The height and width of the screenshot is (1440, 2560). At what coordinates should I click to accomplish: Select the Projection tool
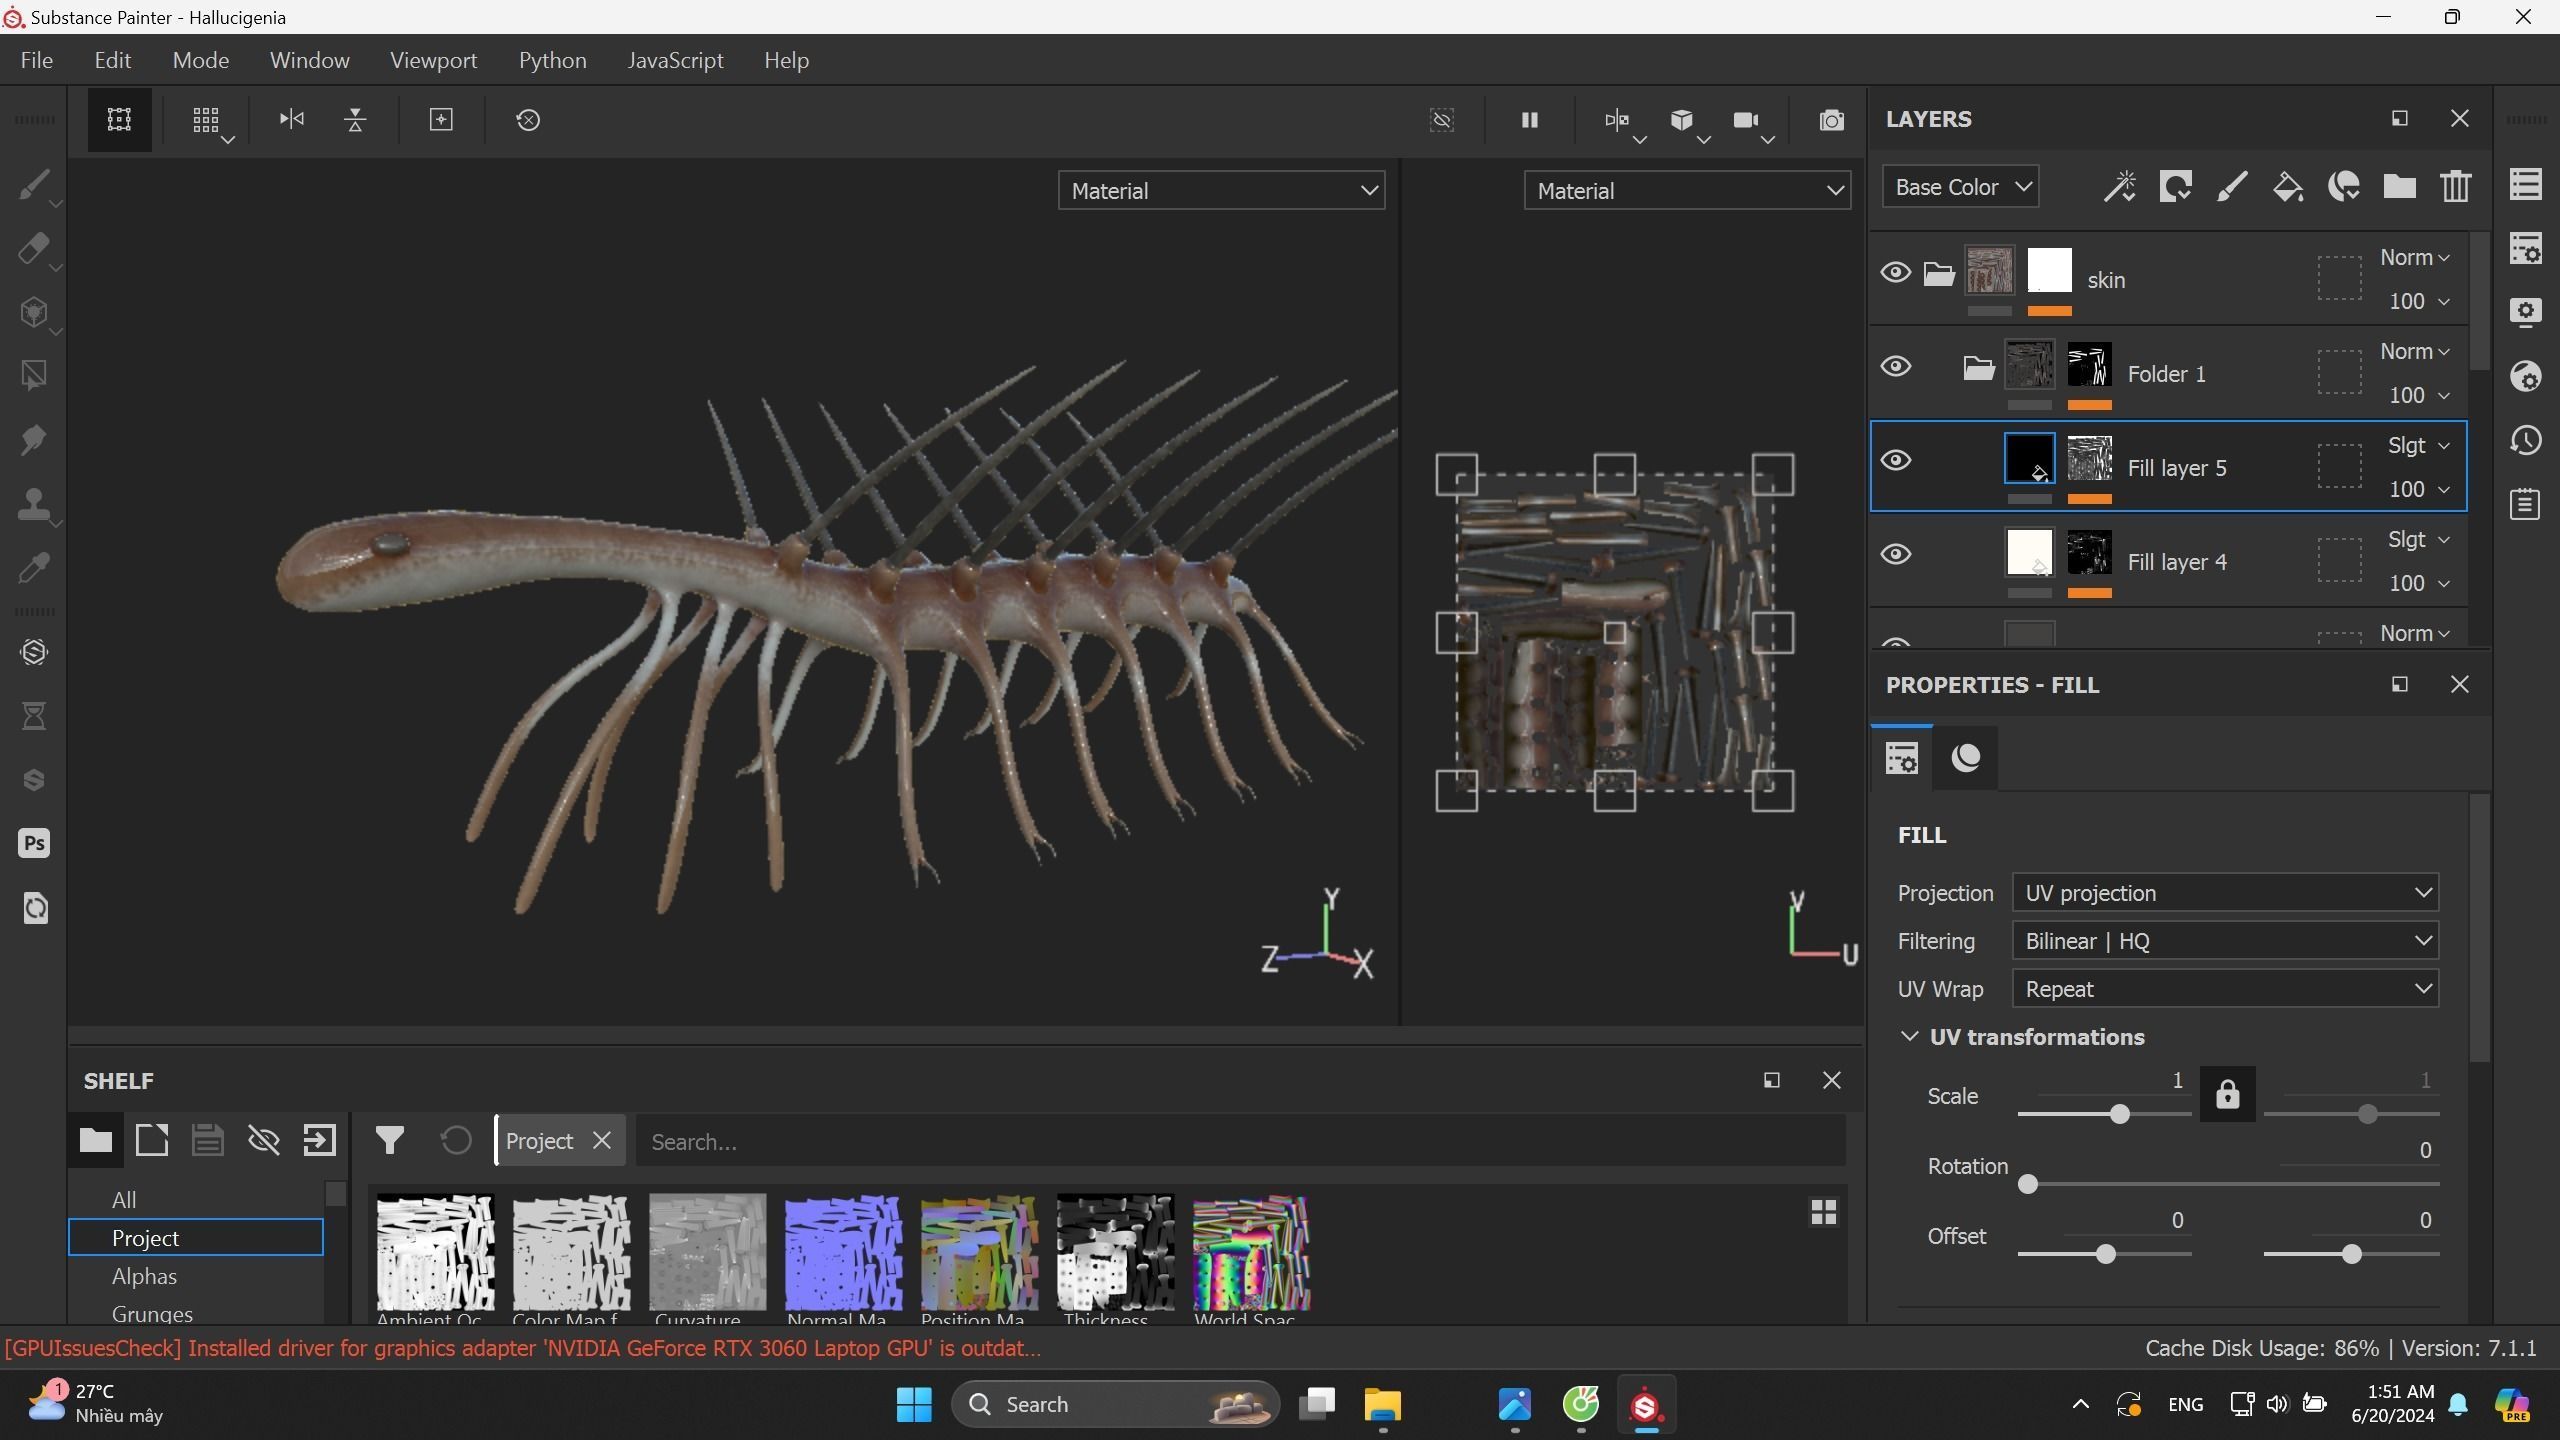pos(33,313)
